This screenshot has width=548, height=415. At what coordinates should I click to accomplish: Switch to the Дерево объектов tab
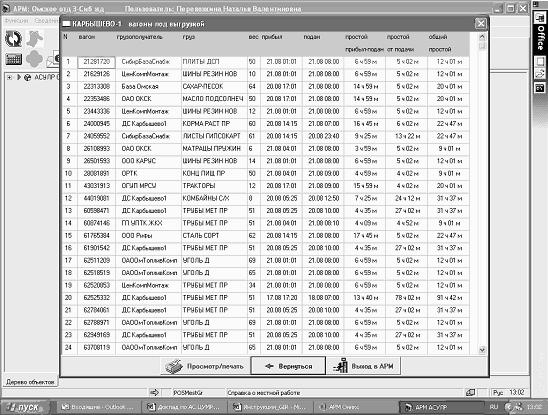click(30, 382)
